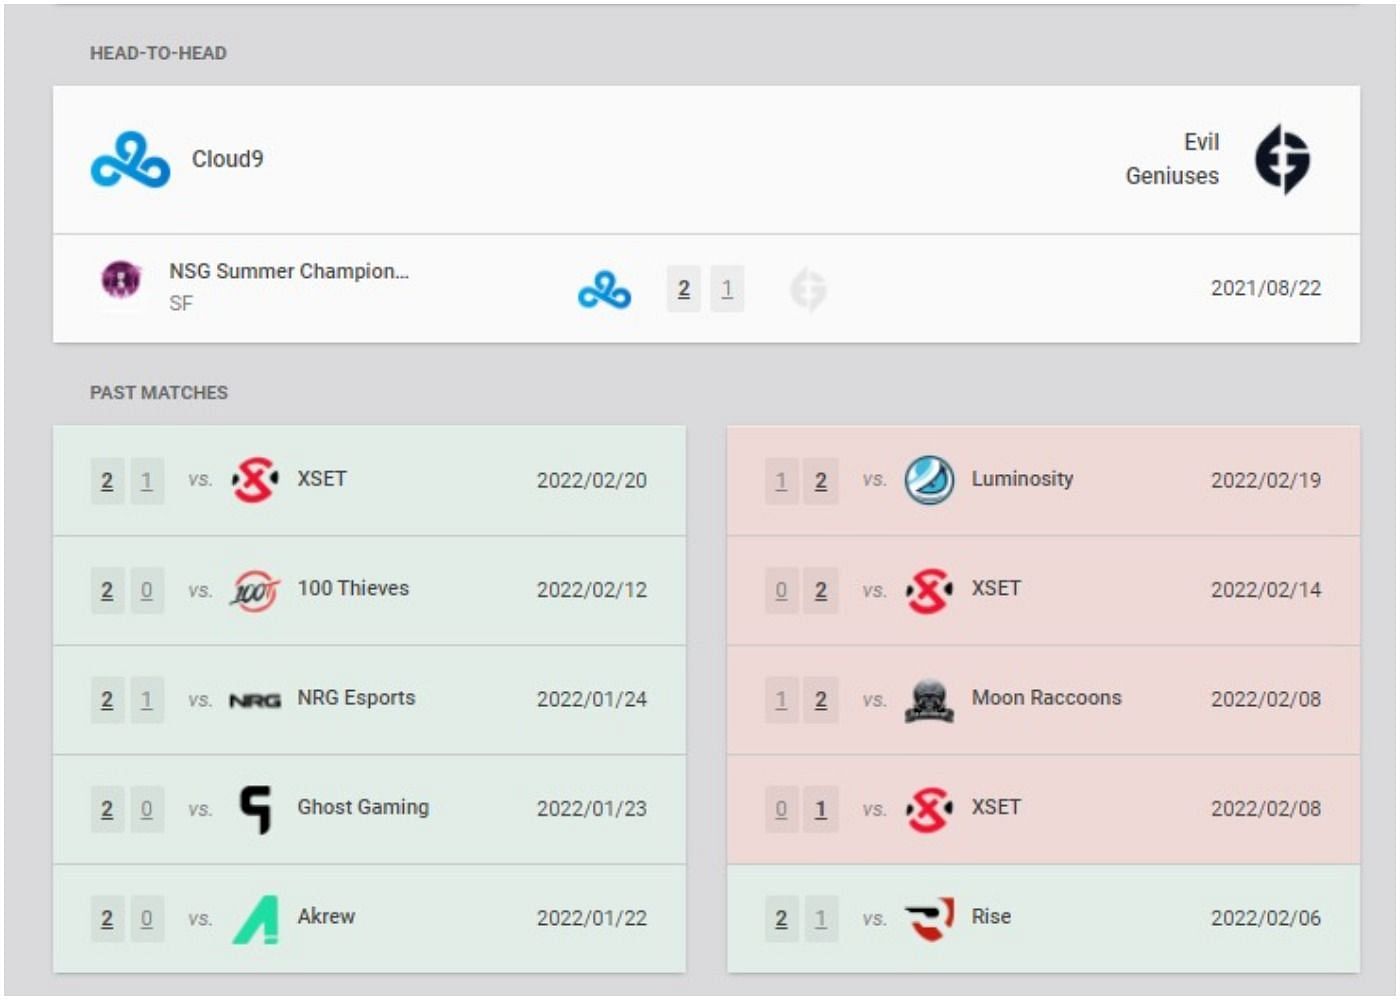Image resolution: width=1400 pixels, height=1000 pixels.
Task: Click the XSET logo dated 2022/02/14
Action: pyautogui.click(x=929, y=590)
